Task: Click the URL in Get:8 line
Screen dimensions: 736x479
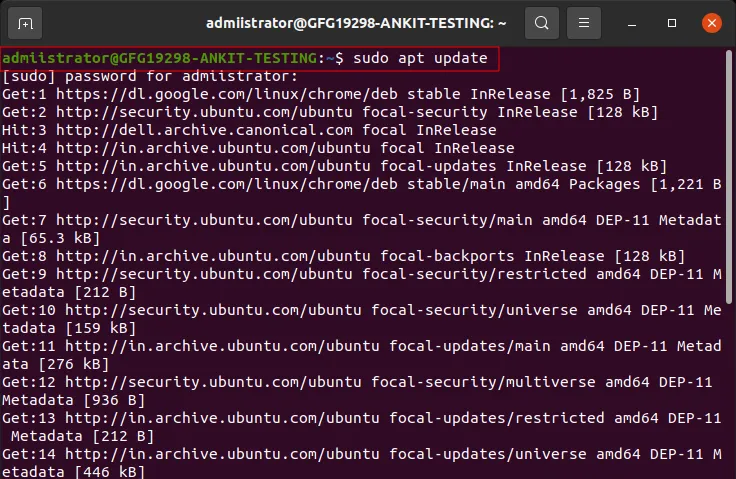Action: pyautogui.click(x=213, y=256)
